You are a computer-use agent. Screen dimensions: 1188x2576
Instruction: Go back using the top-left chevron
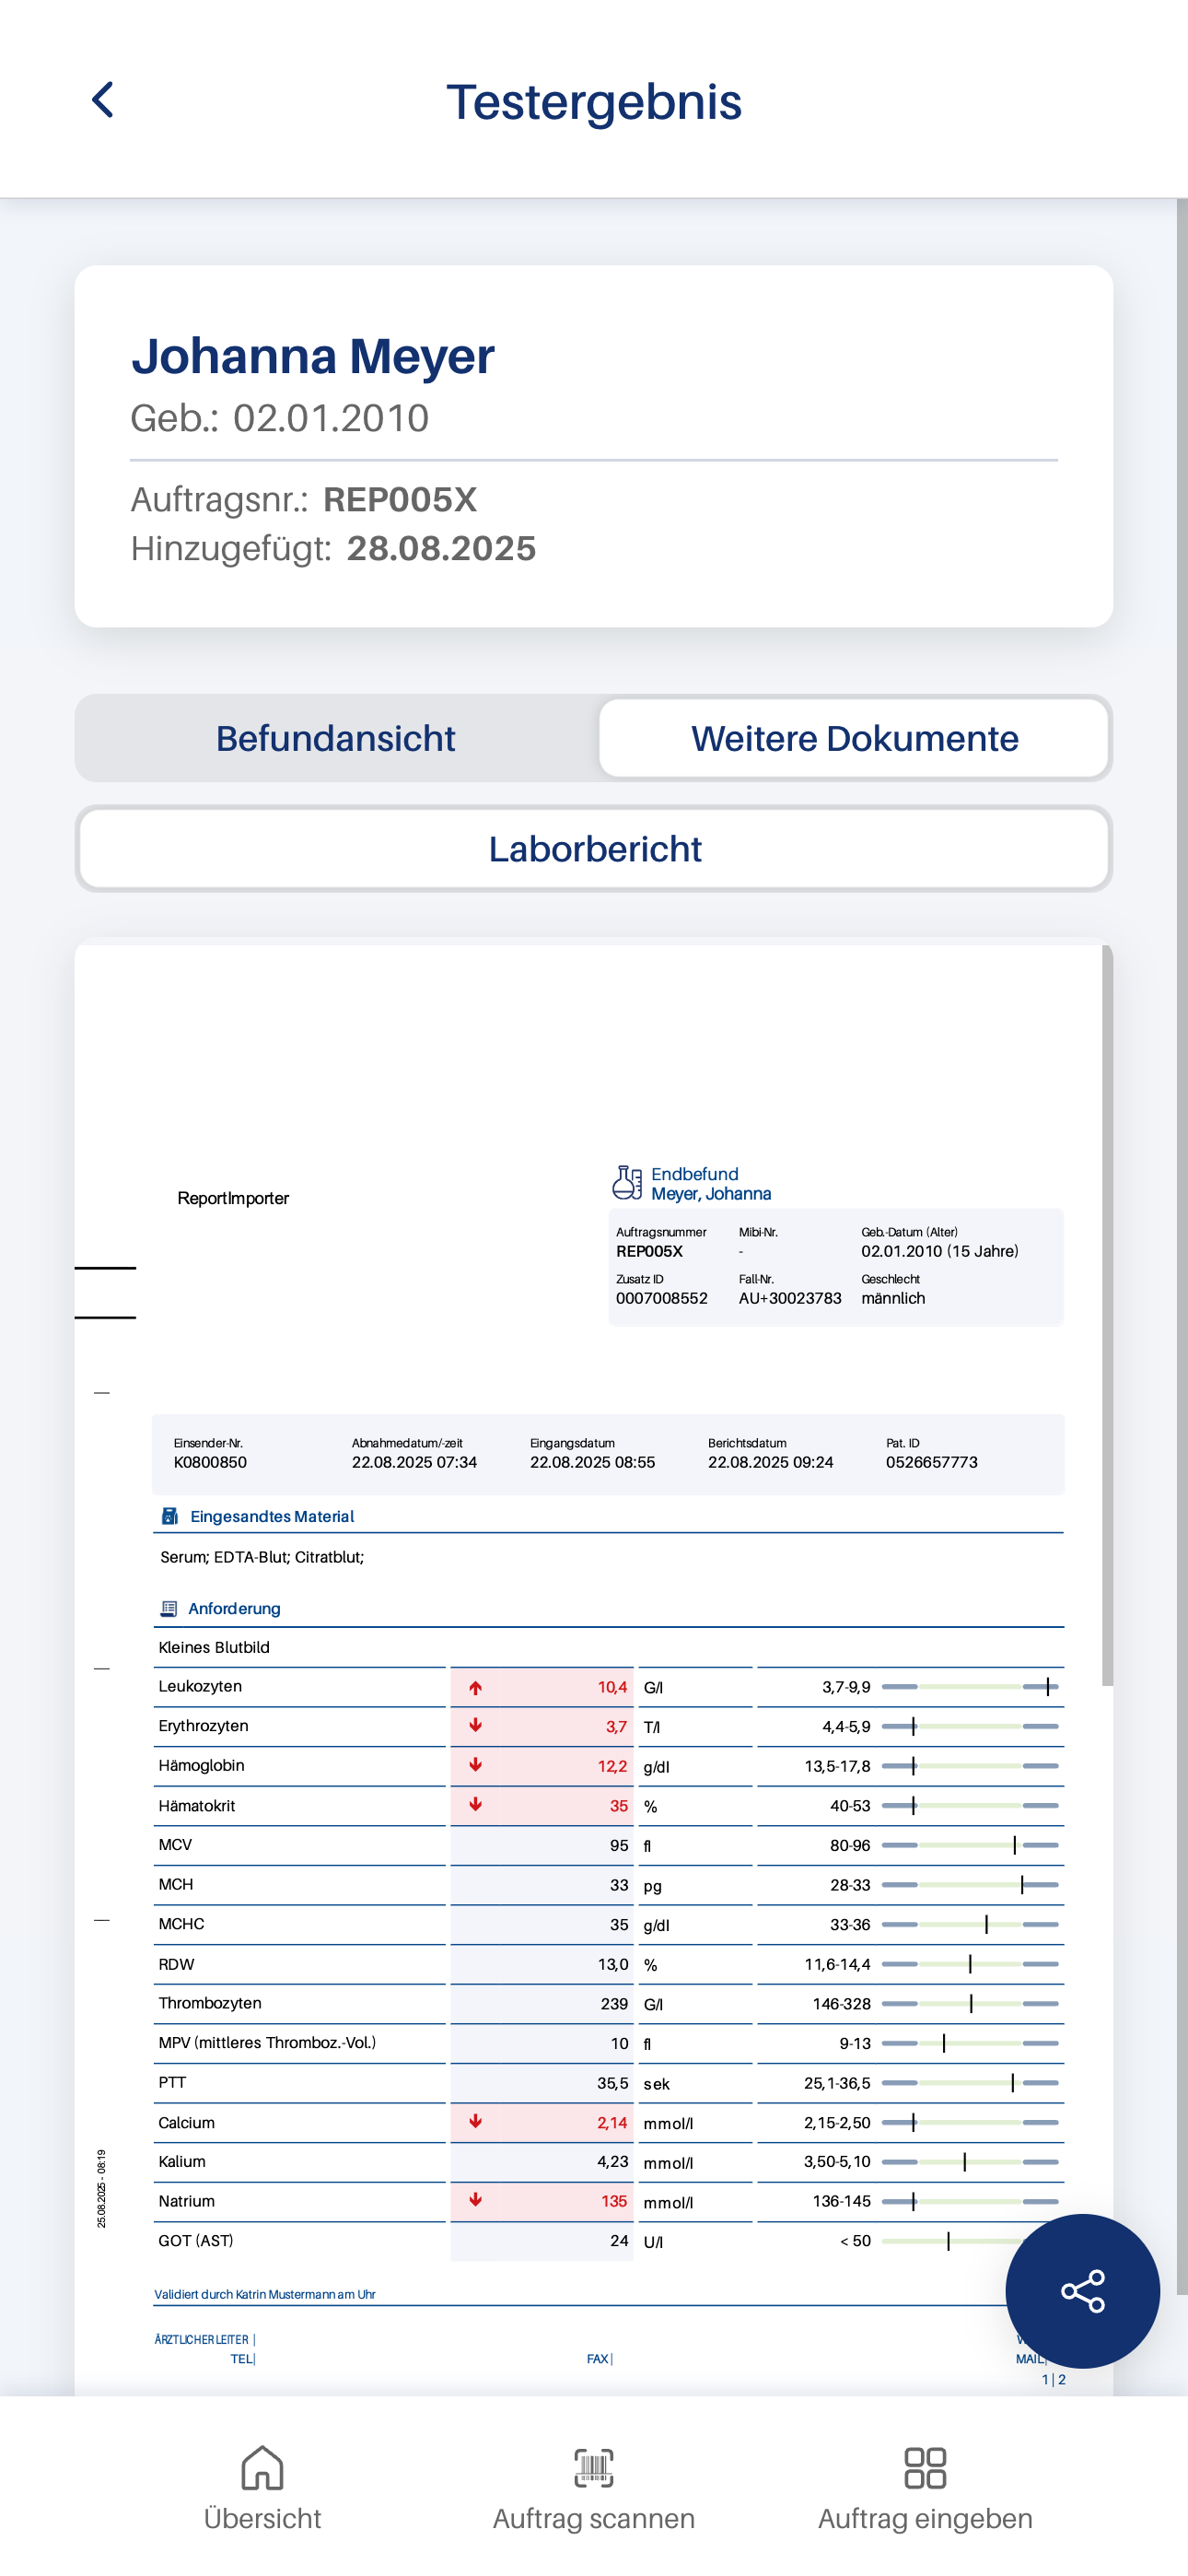click(102, 100)
